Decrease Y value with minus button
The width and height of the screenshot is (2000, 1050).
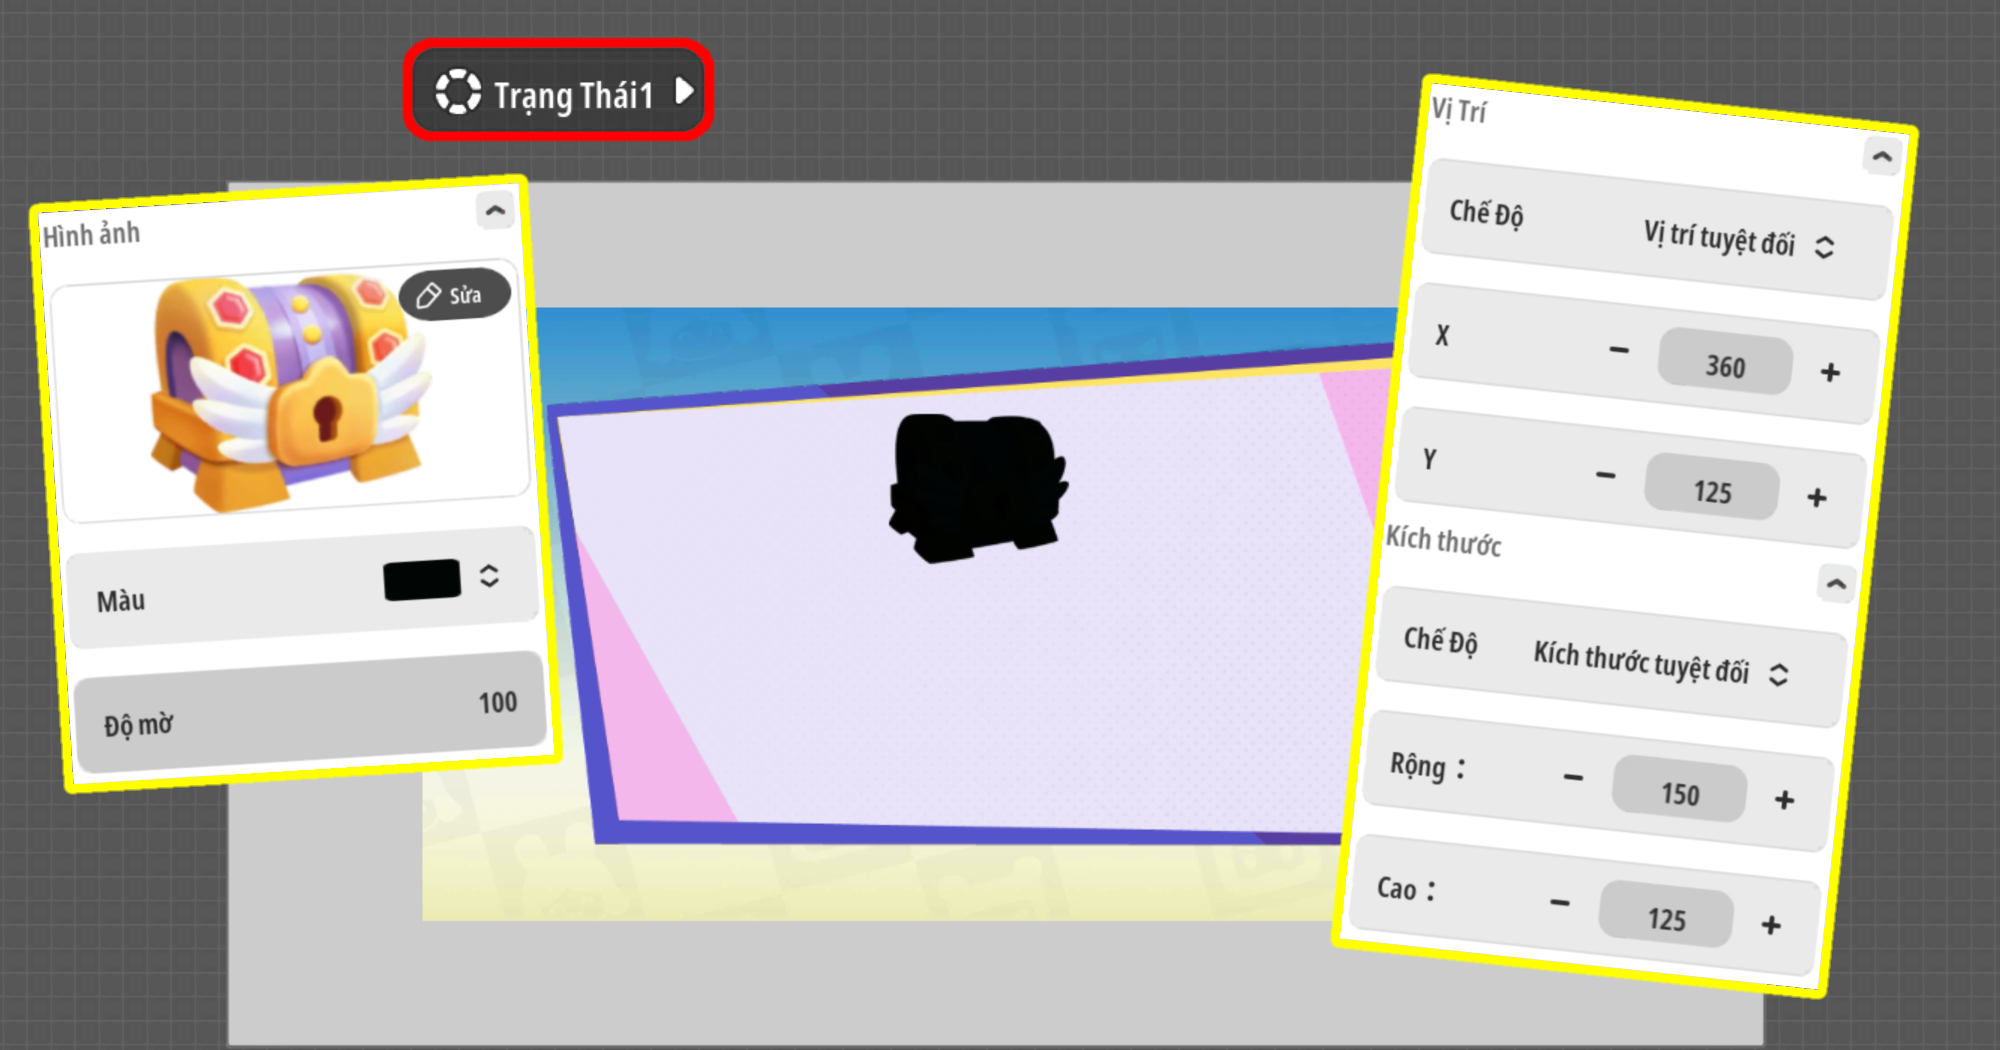(x=1606, y=475)
